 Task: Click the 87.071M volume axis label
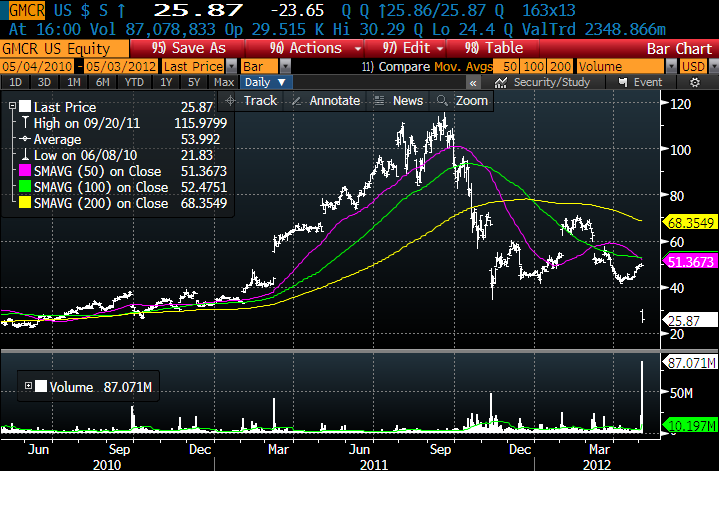[x=690, y=363]
